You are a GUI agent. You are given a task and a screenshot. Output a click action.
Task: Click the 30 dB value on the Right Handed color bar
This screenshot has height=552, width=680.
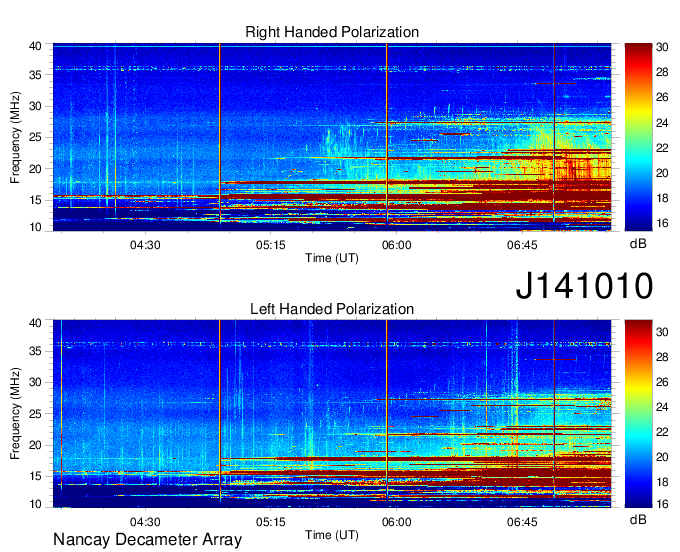[662, 47]
